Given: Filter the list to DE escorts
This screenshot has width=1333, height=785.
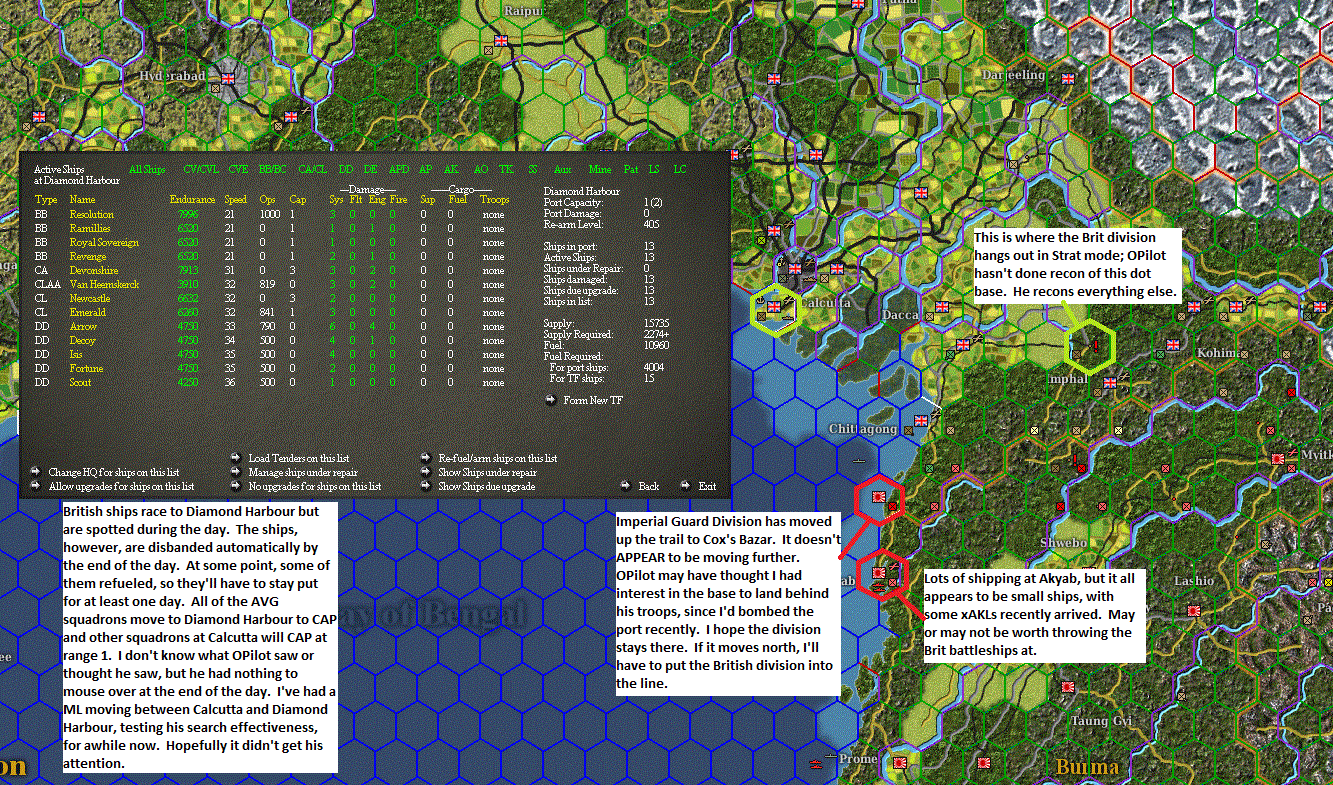Looking at the screenshot, I should pyautogui.click(x=371, y=170).
